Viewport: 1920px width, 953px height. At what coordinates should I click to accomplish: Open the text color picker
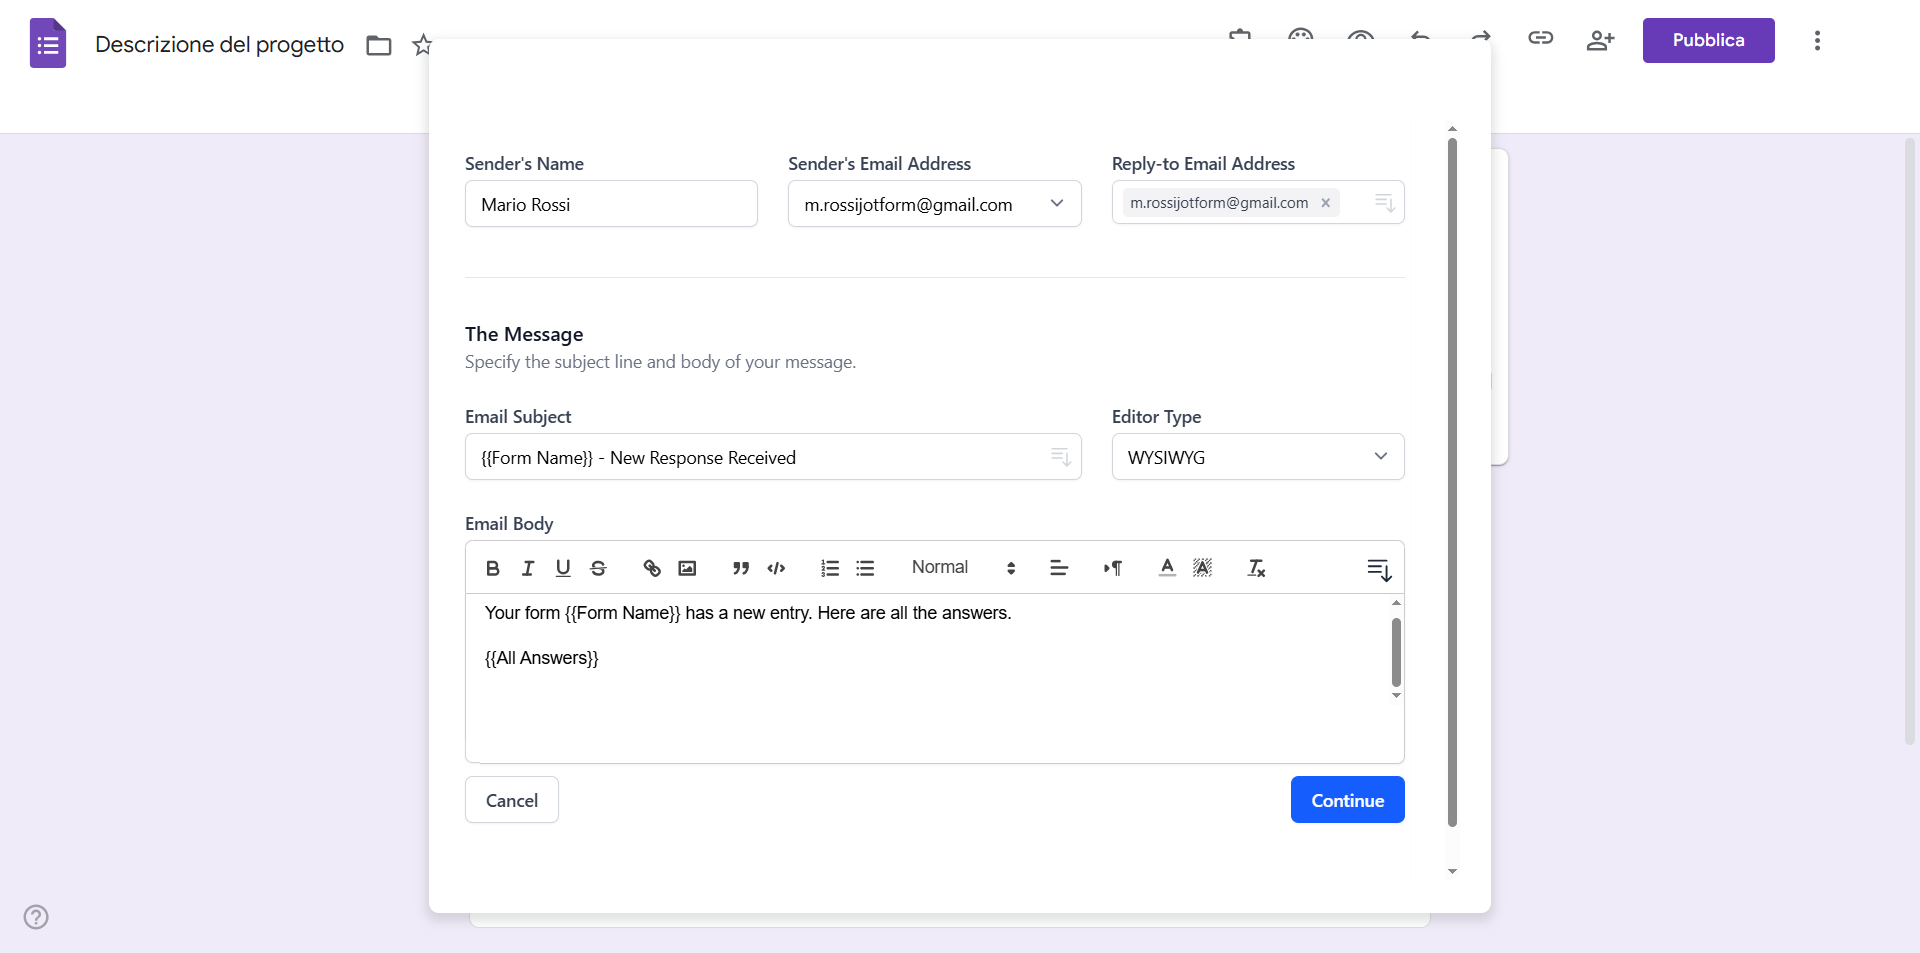(x=1167, y=568)
